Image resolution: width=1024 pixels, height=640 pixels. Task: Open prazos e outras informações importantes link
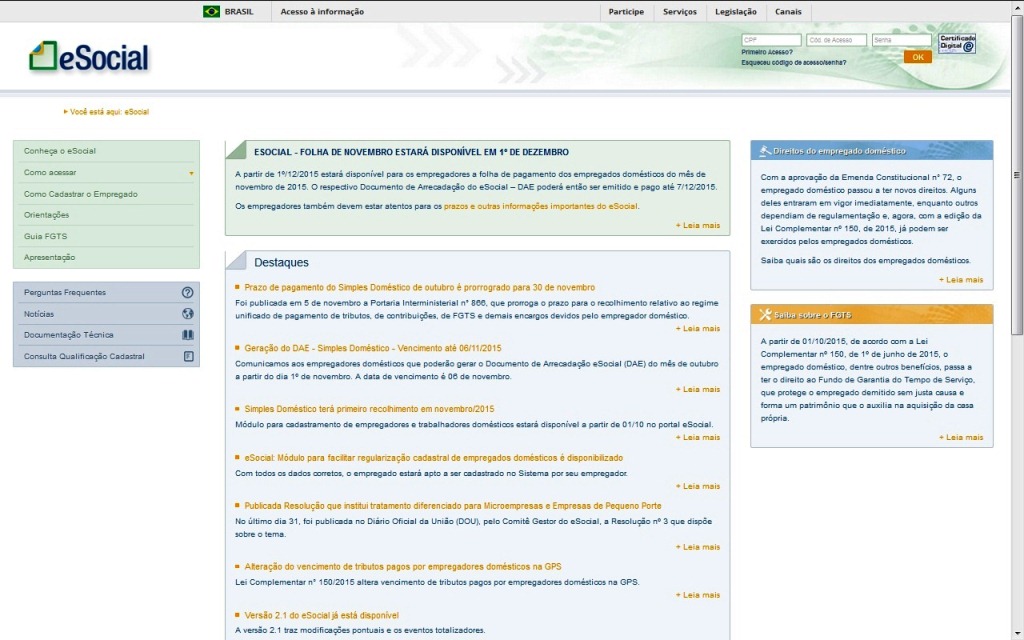coord(540,206)
